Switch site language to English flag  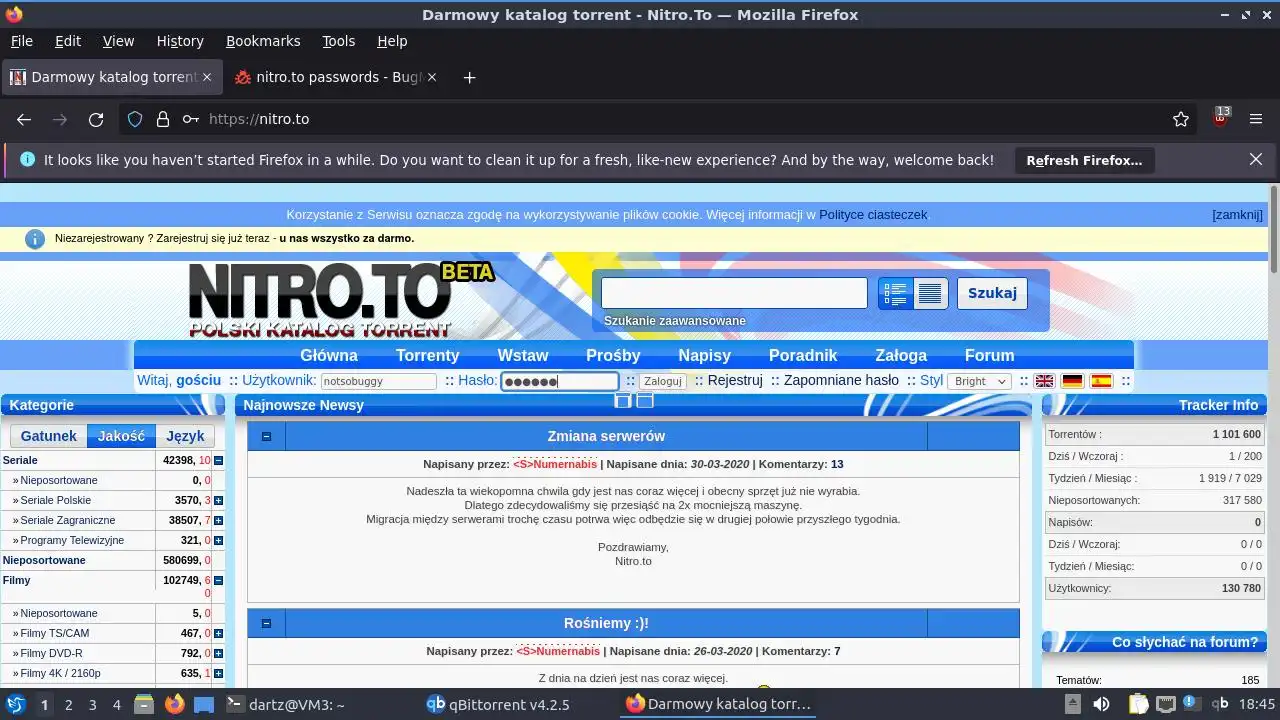1044,381
